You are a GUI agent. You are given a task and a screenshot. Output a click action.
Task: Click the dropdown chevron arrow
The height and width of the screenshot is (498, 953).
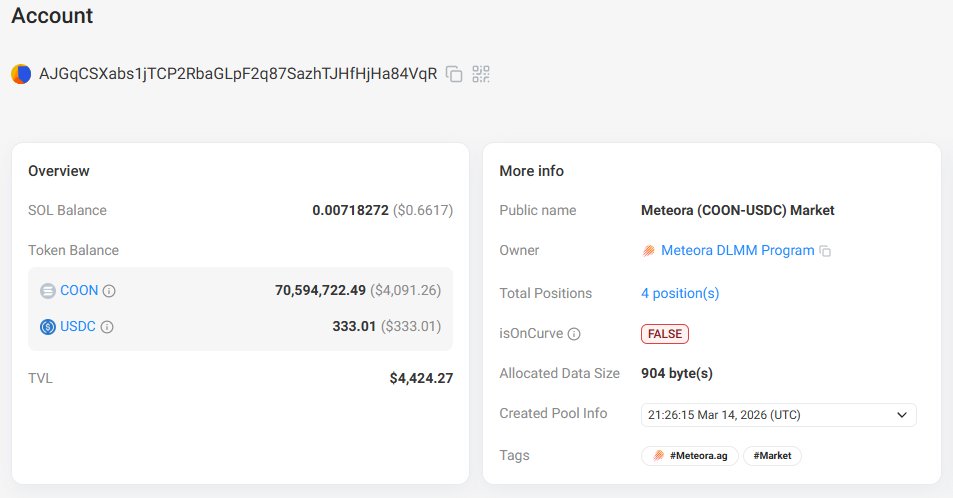[x=902, y=415]
